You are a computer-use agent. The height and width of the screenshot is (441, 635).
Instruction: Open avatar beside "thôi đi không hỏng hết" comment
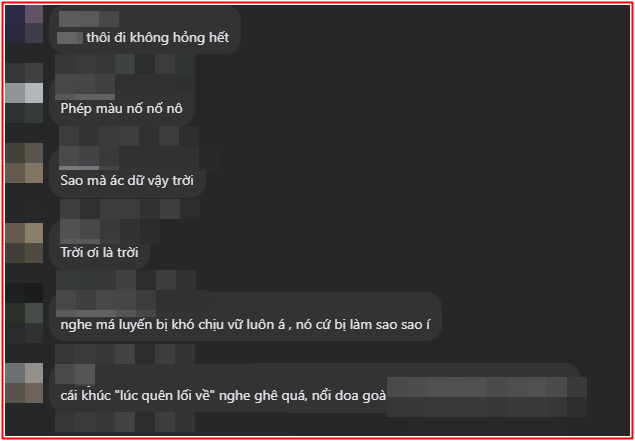24,24
